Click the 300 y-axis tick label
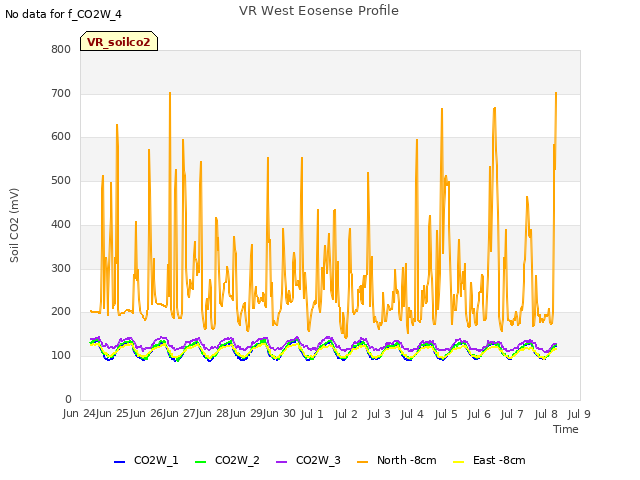This screenshot has height=480, width=640. [61, 268]
